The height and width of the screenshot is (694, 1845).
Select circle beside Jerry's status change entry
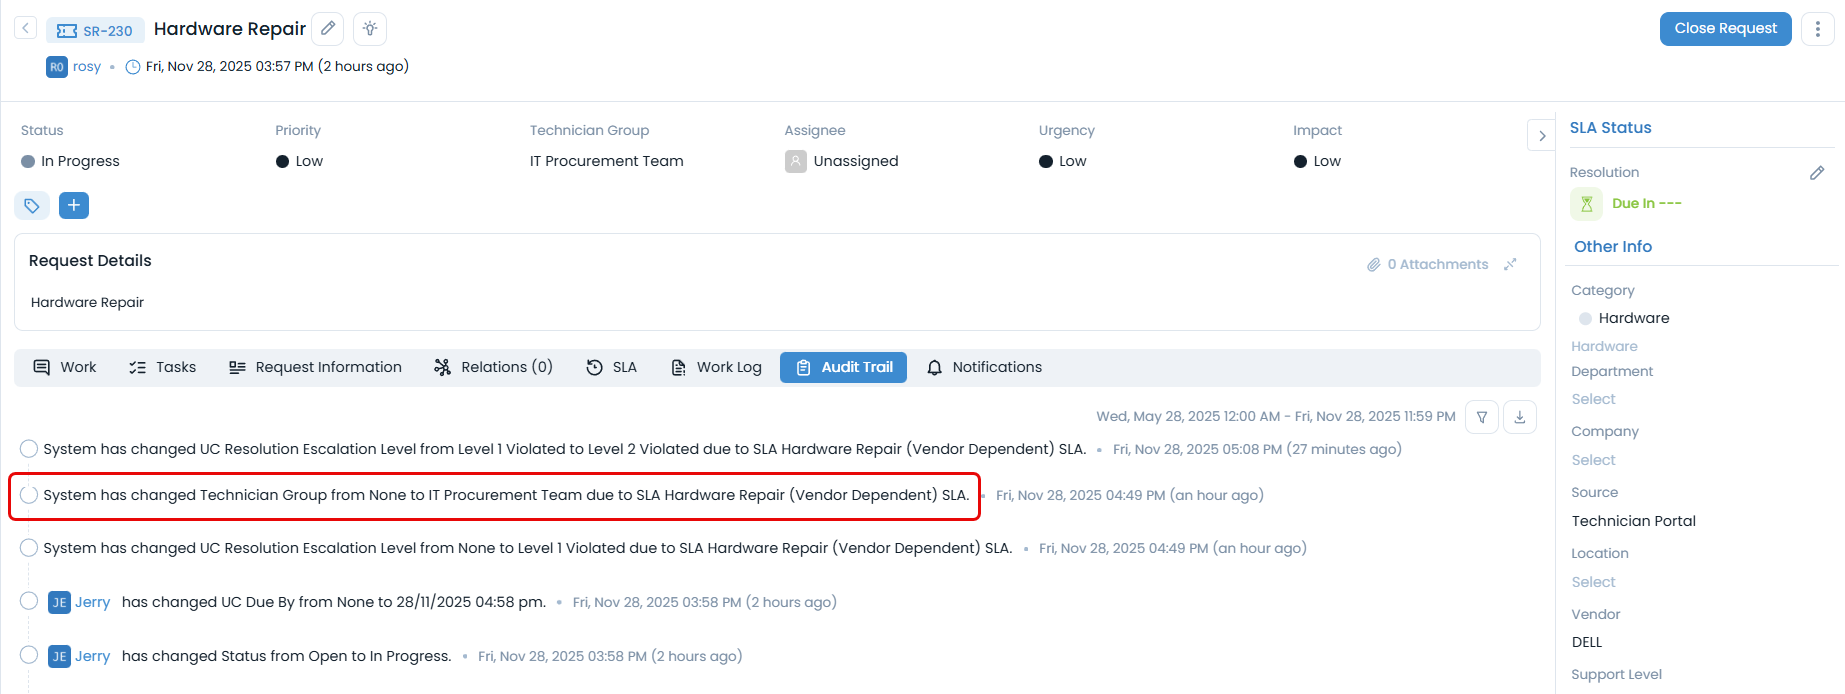[29, 656]
